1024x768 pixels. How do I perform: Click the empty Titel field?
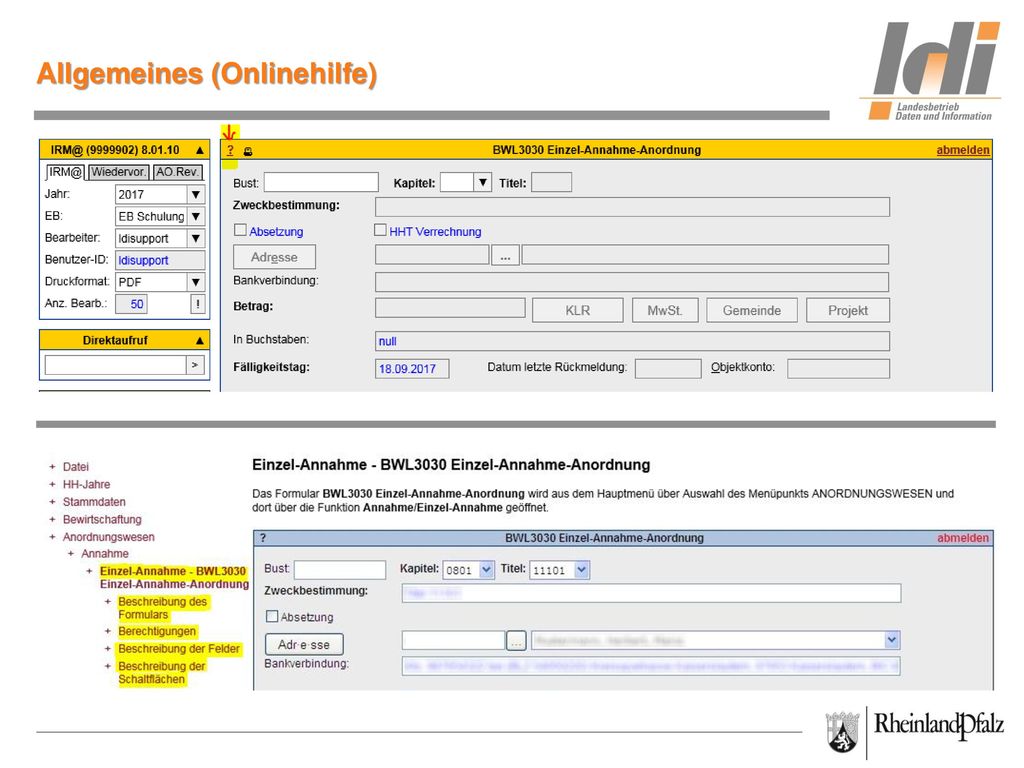(551, 182)
